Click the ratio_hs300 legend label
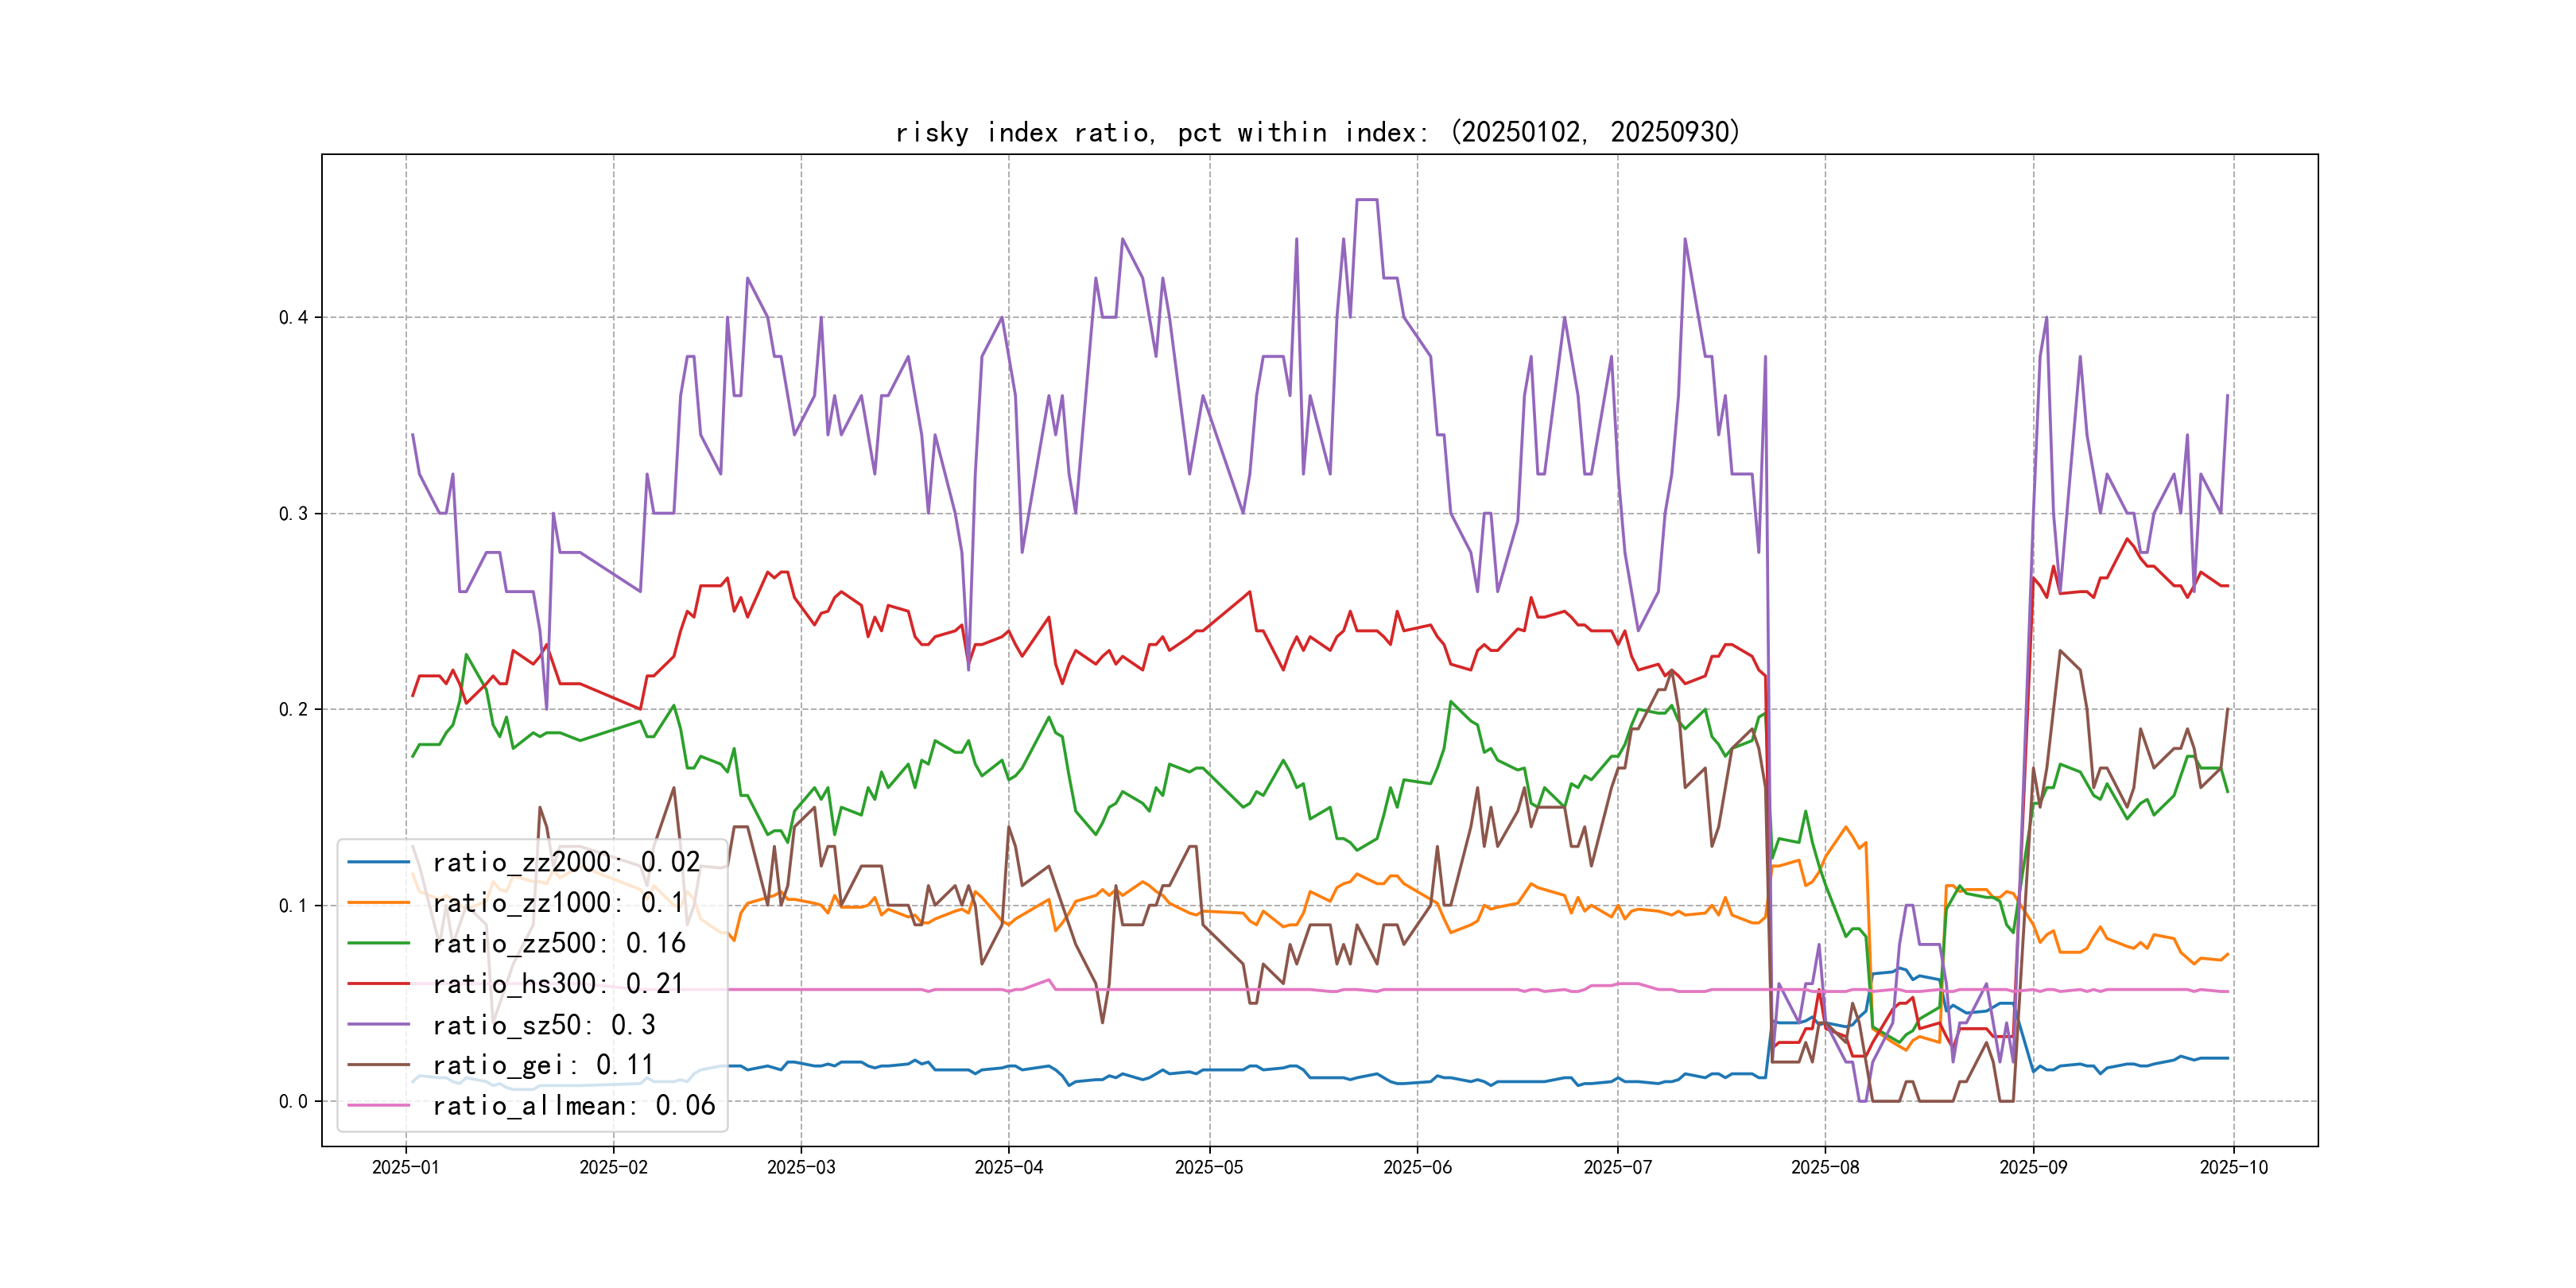The height and width of the screenshot is (1288, 2576). 558,984
